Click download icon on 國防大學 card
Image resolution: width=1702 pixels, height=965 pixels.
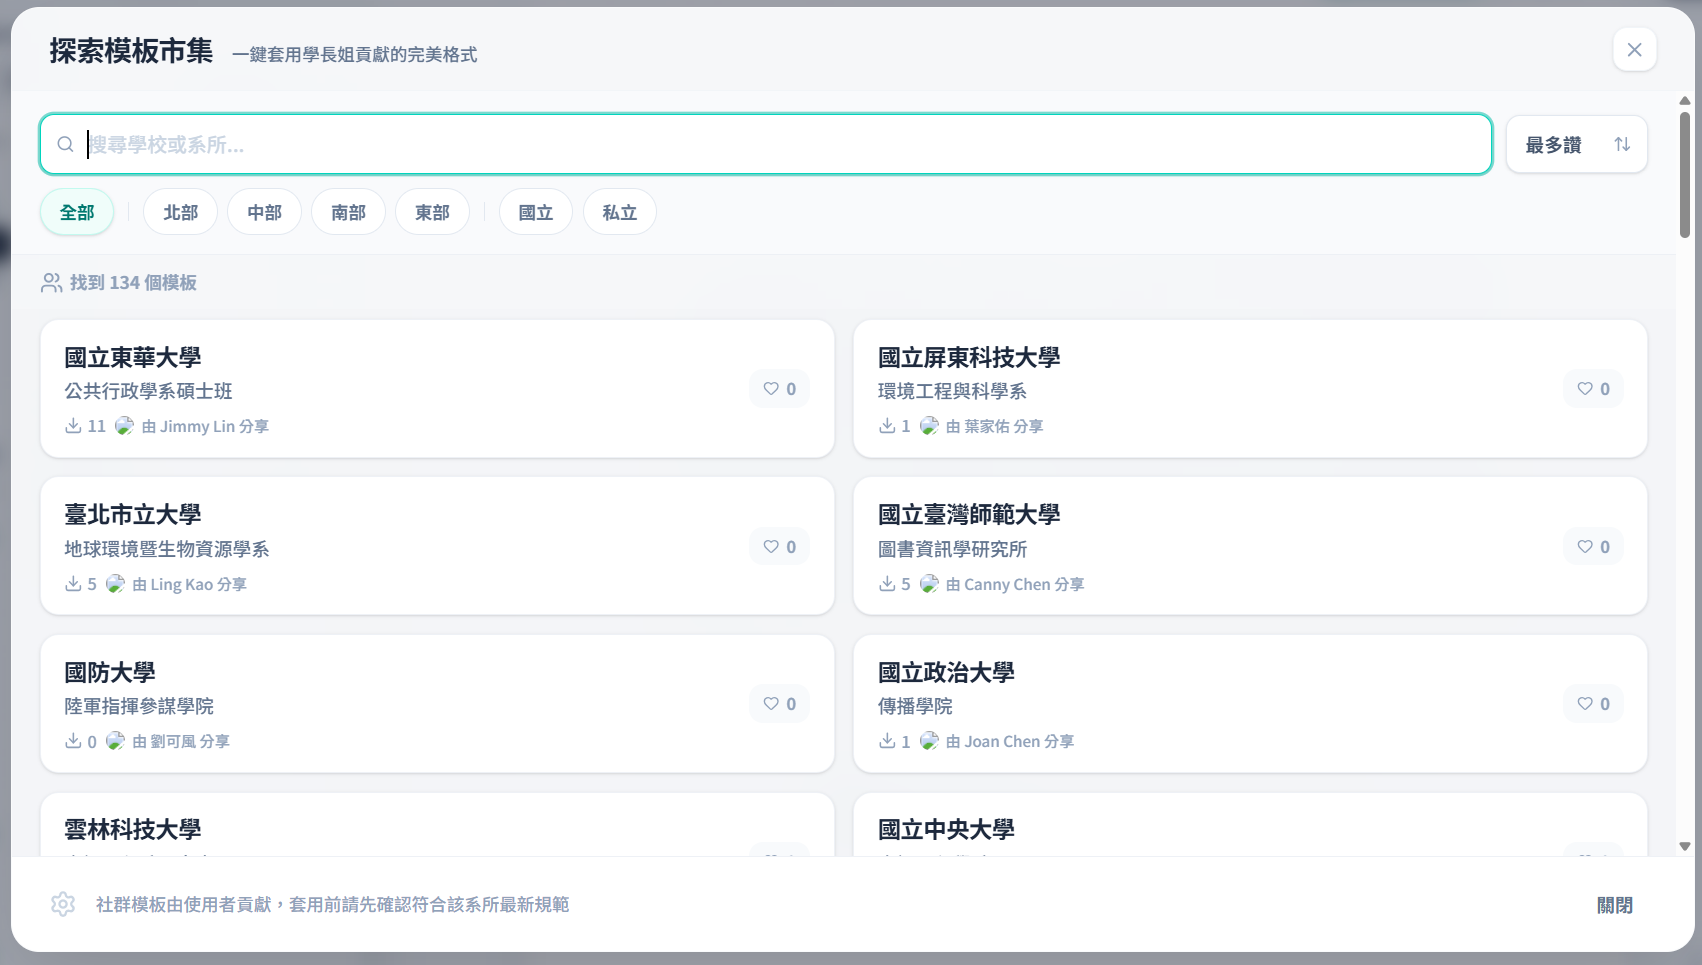click(73, 741)
